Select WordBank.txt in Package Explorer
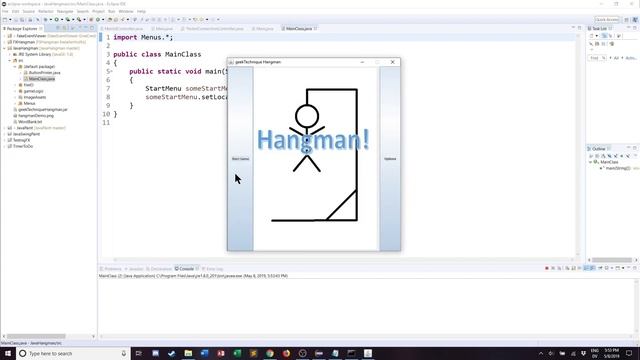 pos(30,122)
